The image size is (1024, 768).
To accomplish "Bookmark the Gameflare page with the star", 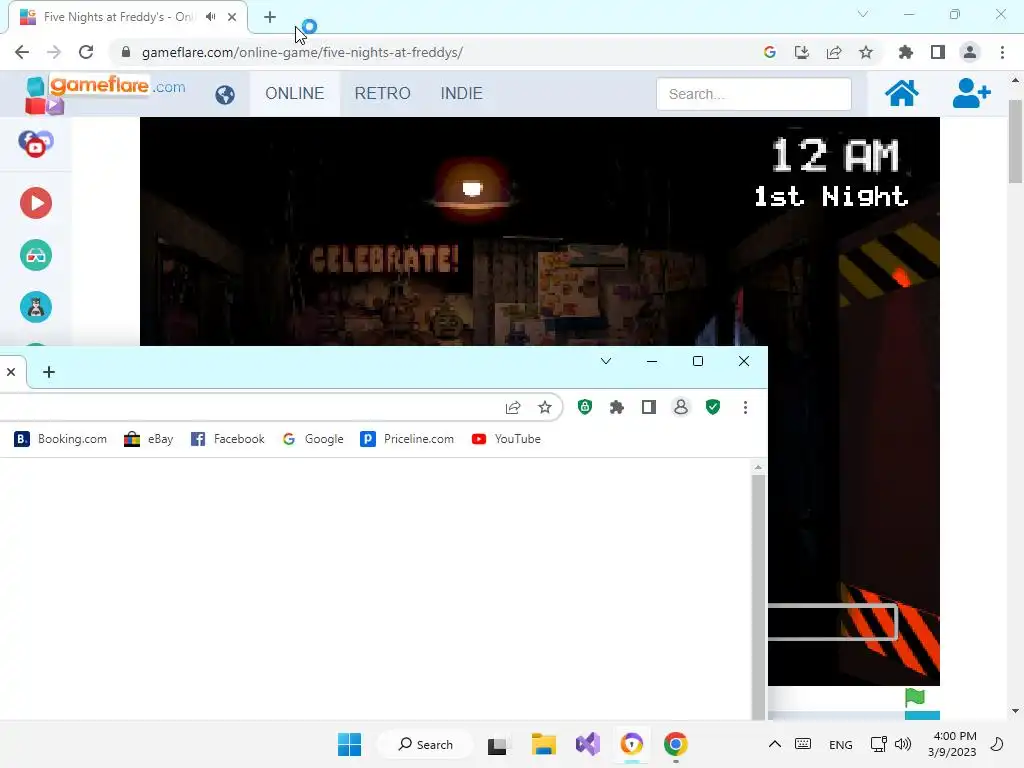I will (x=866, y=52).
